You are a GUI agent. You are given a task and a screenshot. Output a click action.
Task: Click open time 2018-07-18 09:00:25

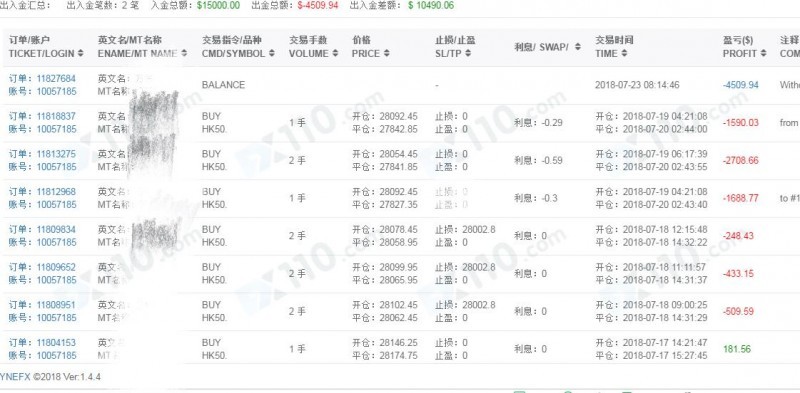point(665,305)
